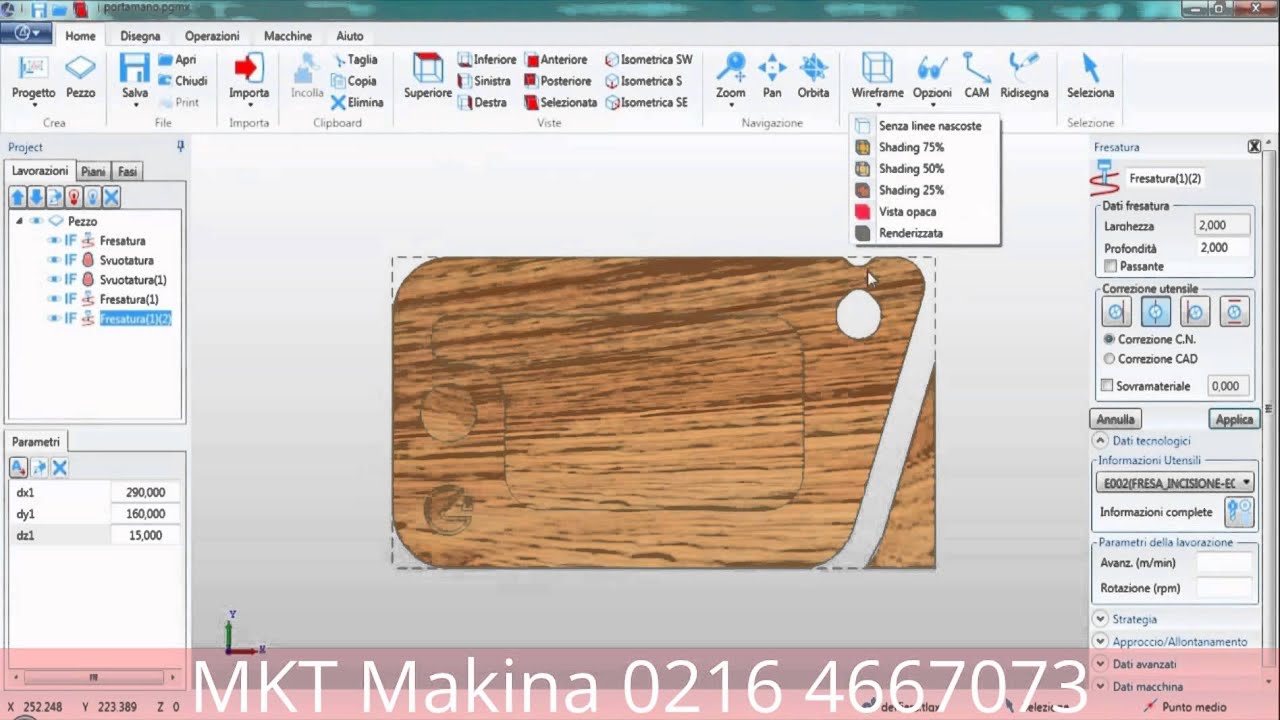Open the Macchine ribbon tab
Image resolution: width=1280 pixels, height=720 pixels.
coord(288,36)
